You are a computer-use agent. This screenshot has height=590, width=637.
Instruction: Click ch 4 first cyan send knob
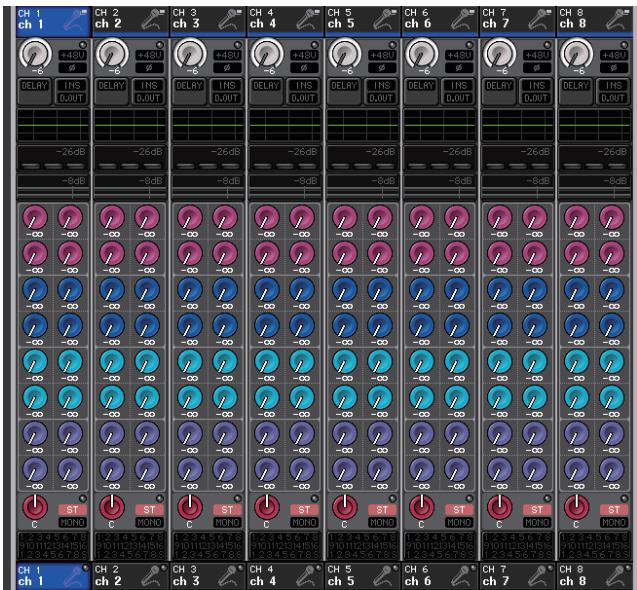(x=267, y=362)
